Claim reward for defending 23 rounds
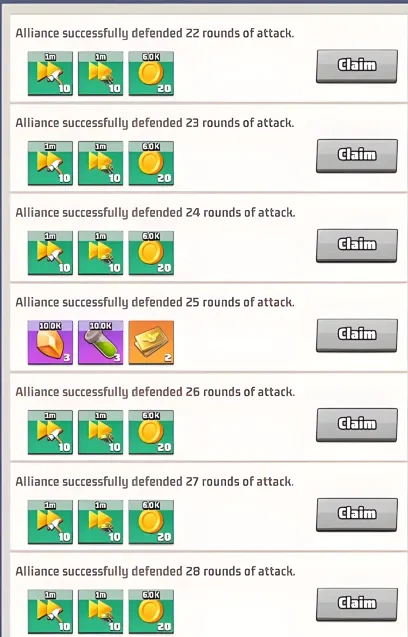 coord(357,156)
